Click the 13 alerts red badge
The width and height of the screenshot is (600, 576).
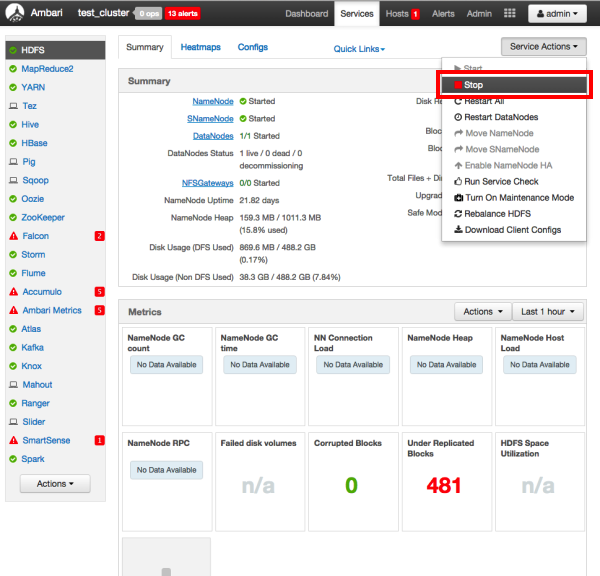coord(183,14)
